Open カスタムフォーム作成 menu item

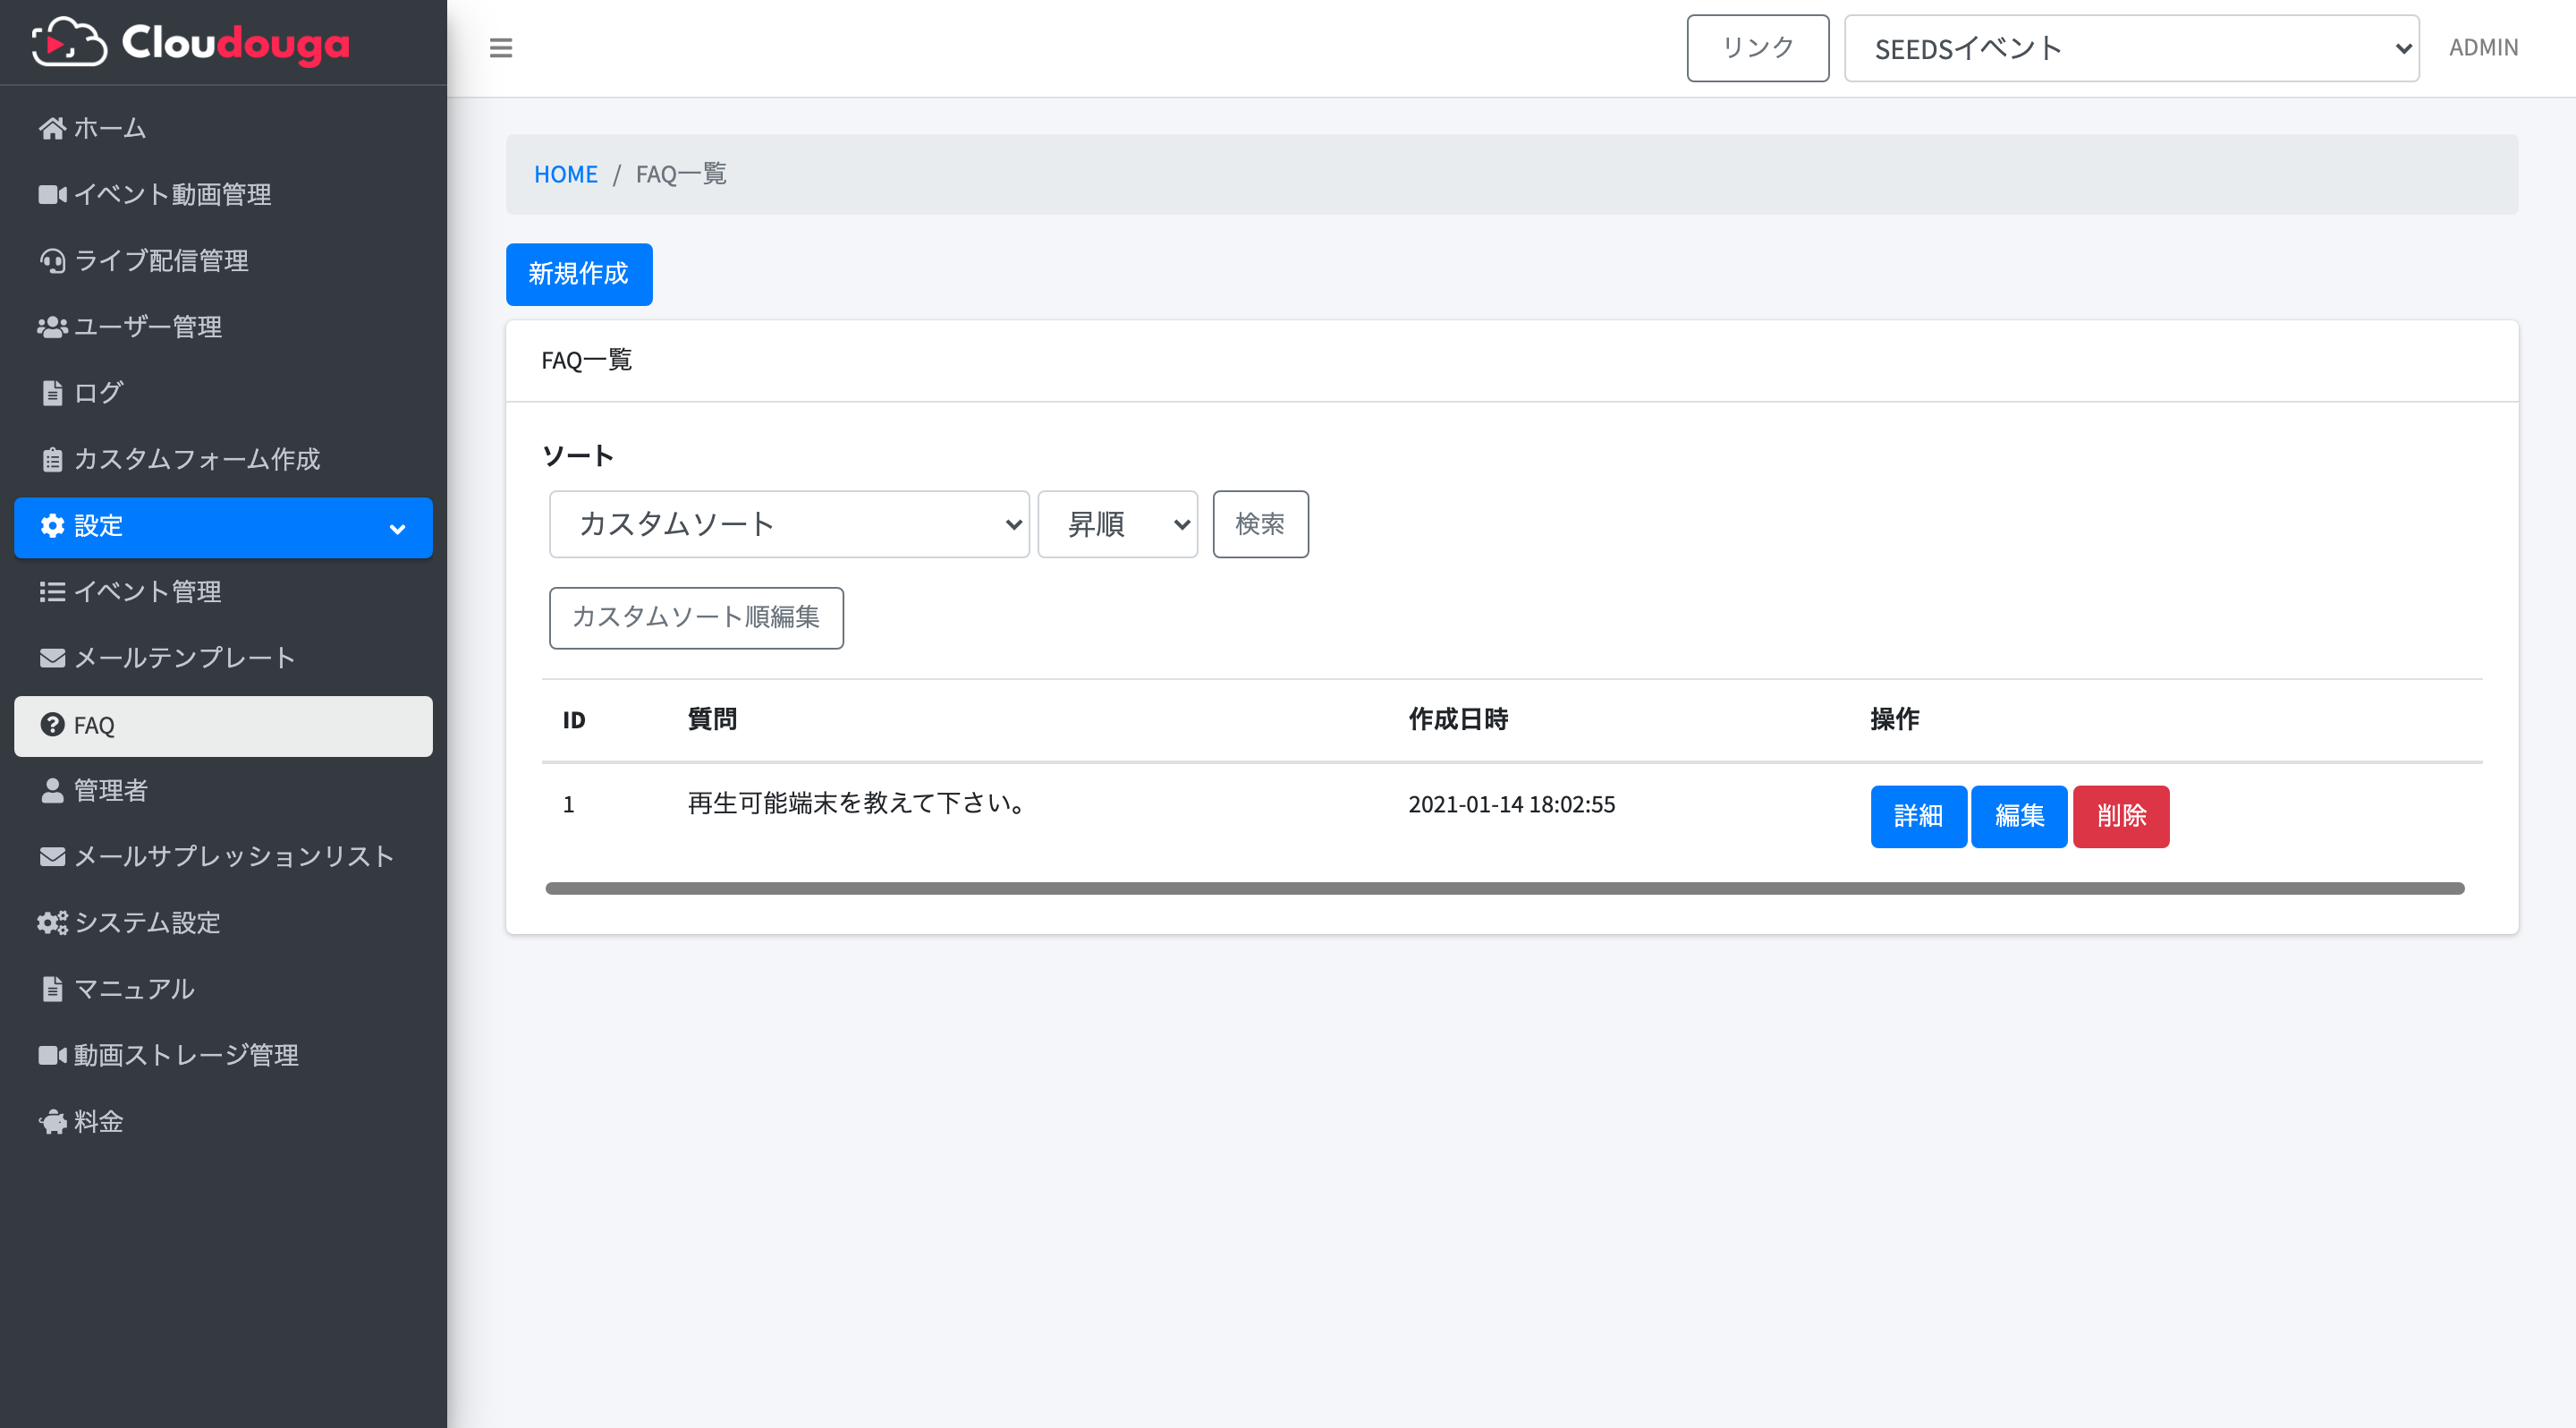[224, 459]
